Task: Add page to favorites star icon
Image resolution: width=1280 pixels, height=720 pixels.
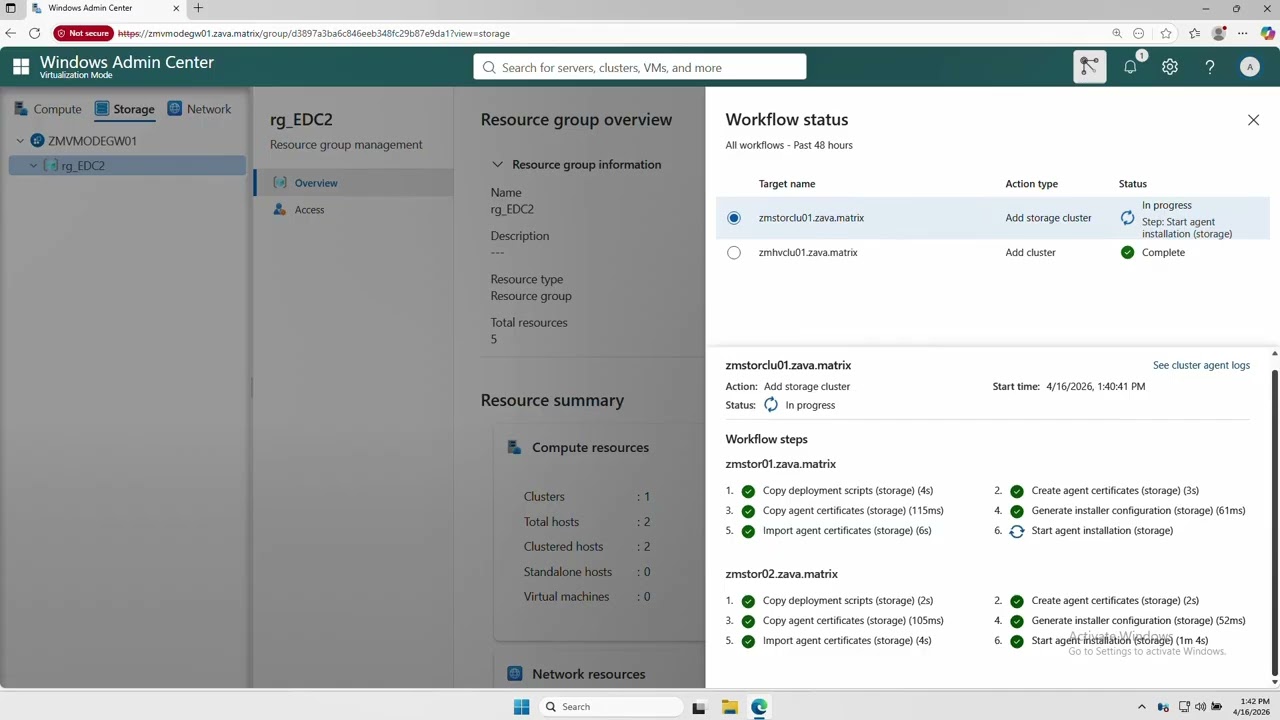Action: [x=1166, y=33]
